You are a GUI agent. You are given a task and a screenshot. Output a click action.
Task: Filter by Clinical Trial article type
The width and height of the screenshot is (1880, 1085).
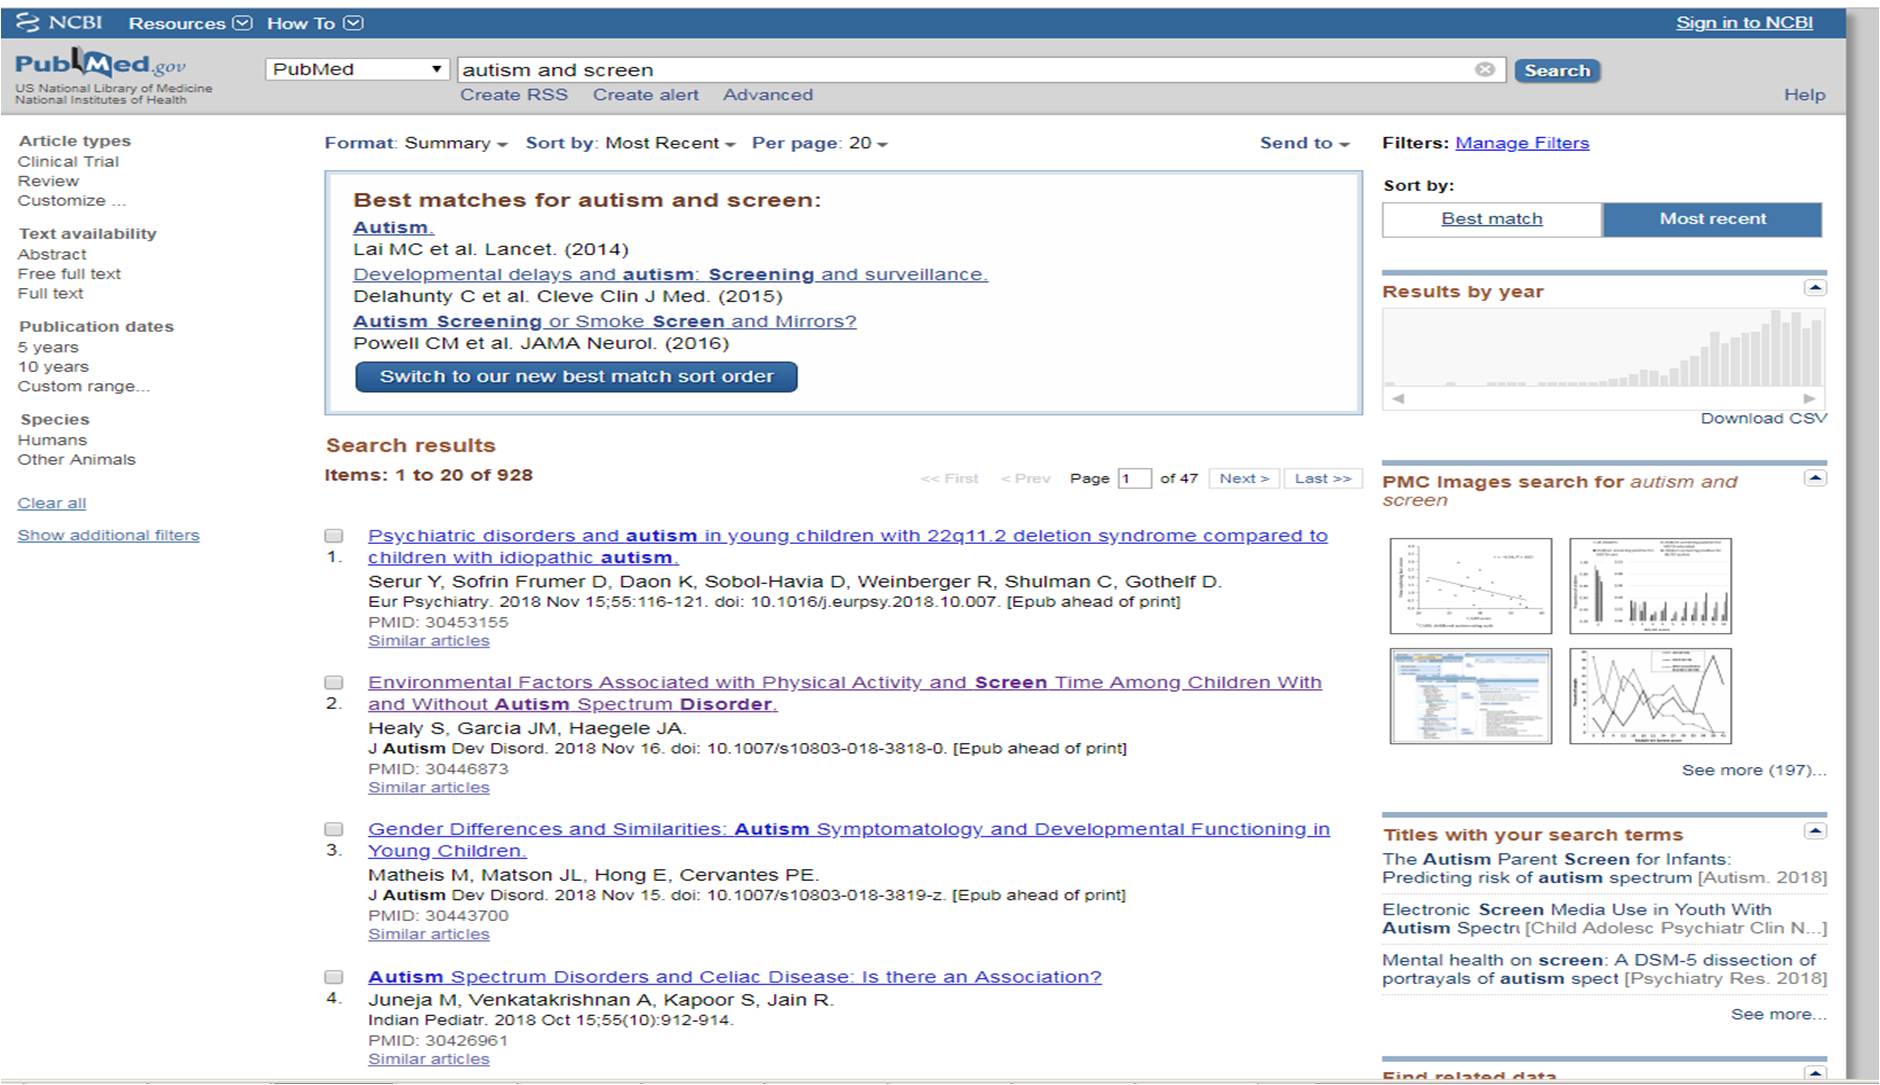[68, 161]
